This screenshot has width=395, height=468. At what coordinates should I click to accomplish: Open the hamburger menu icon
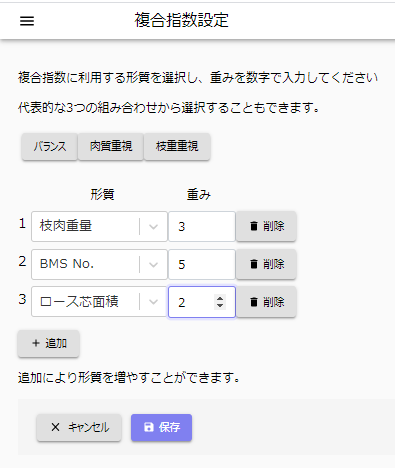(27, 21)
